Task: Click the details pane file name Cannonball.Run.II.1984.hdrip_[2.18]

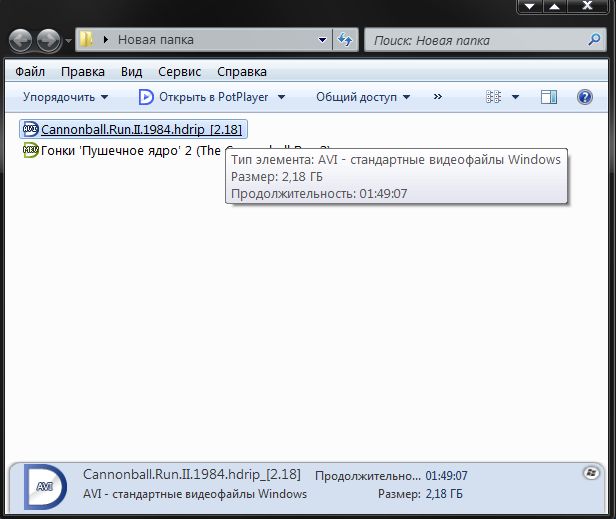Action: coord(192,475)
